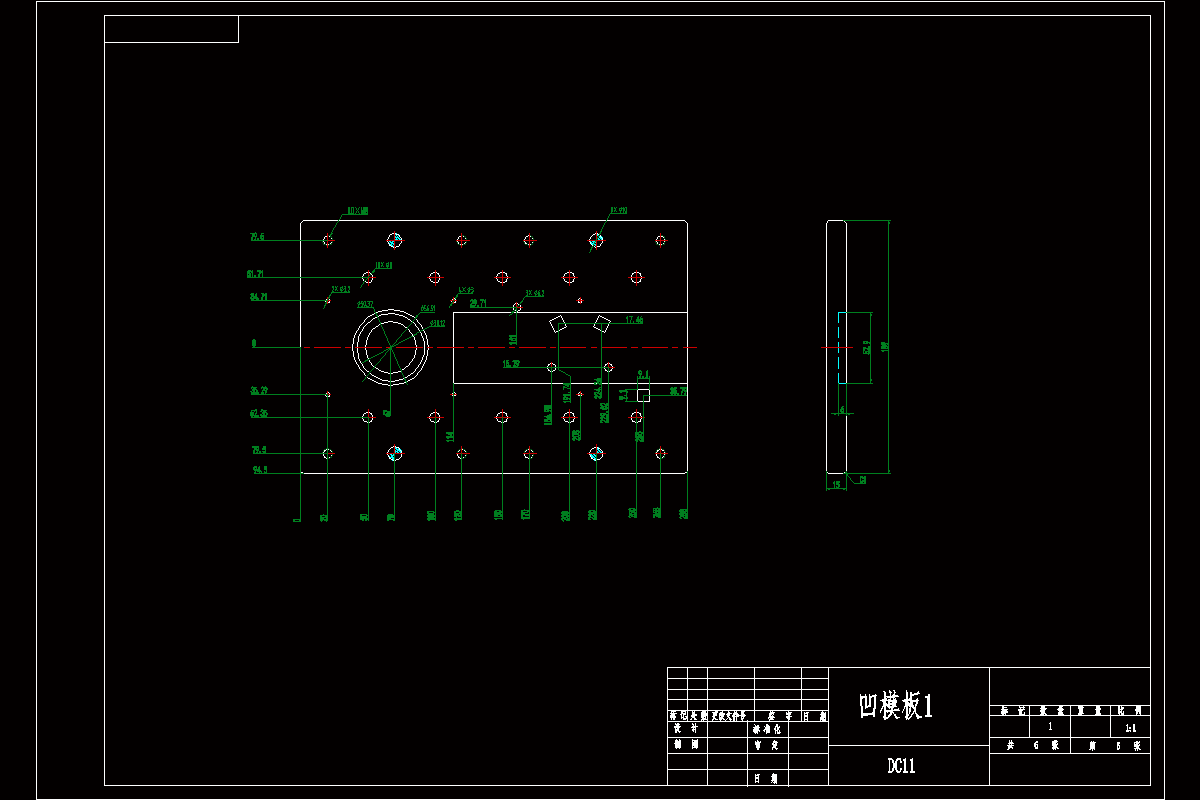Click the drawing title 凹模板1

(896, 706)
